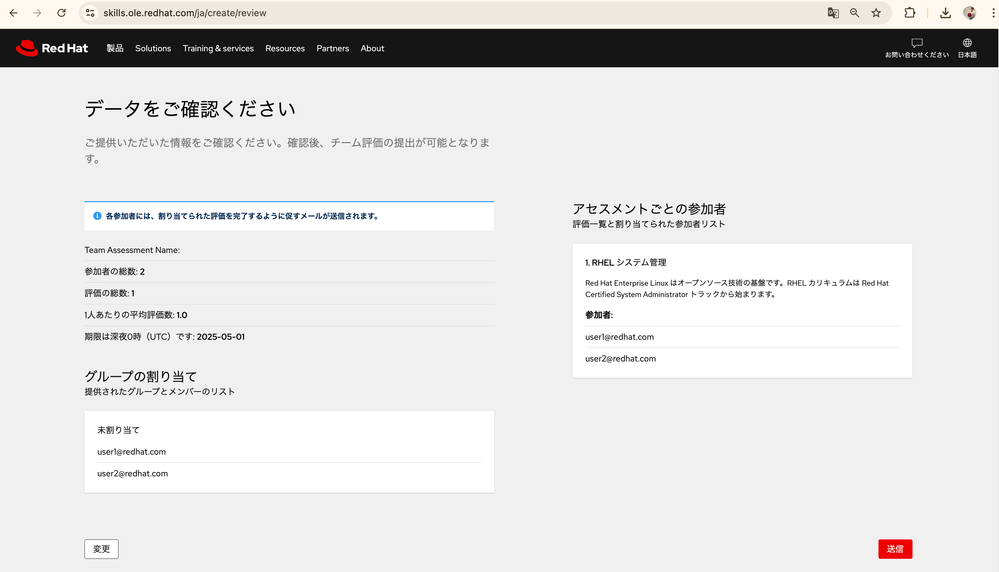Click the Red Hat logo
Image resolution: width=999 pixels, height=572 pixels.
pos(52,48)
